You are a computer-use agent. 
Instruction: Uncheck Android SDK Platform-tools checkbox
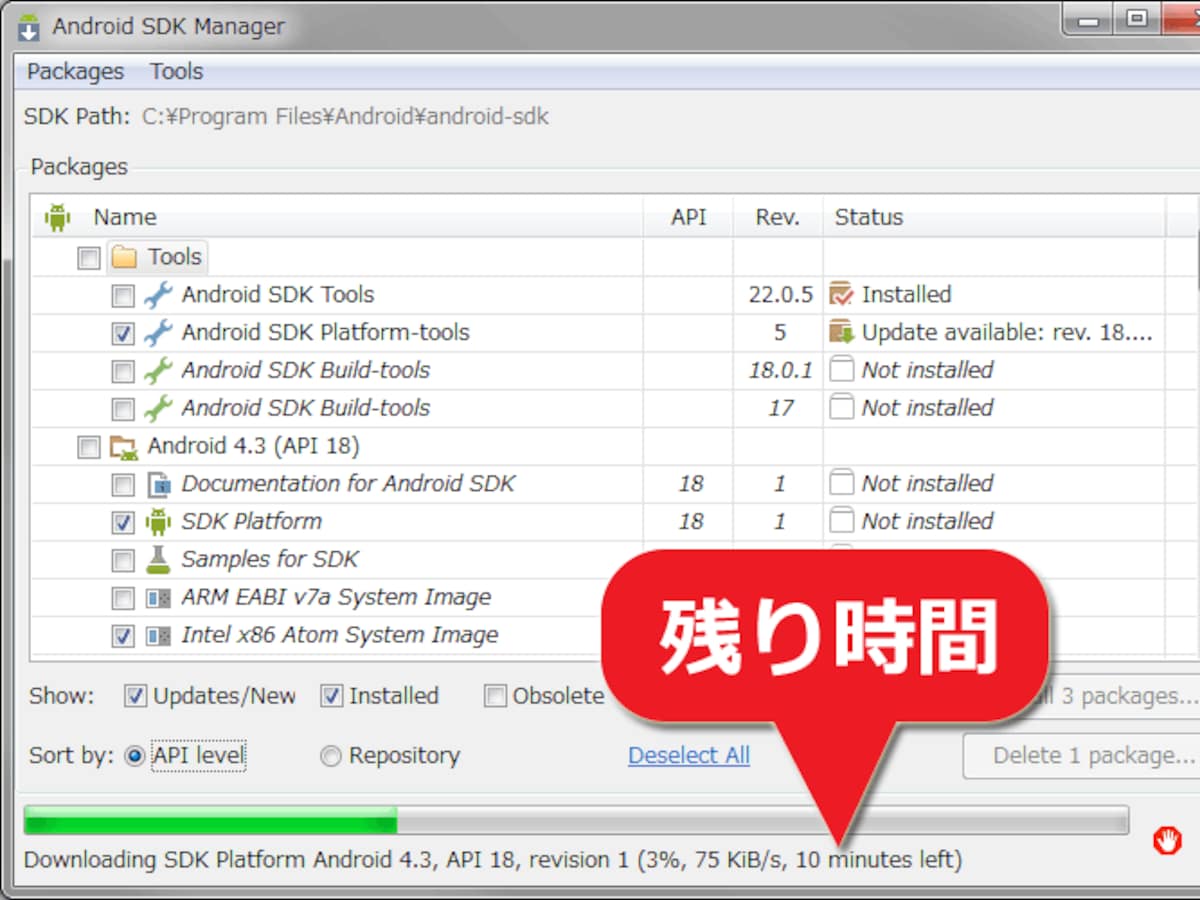coord(122,334)
